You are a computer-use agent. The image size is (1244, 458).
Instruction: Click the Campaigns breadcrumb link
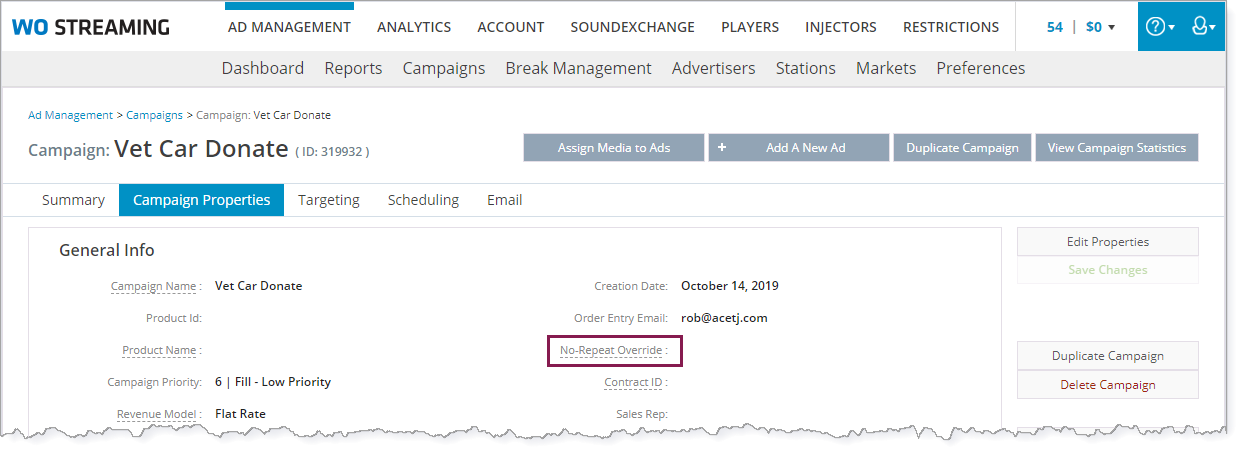pos(154,115)
